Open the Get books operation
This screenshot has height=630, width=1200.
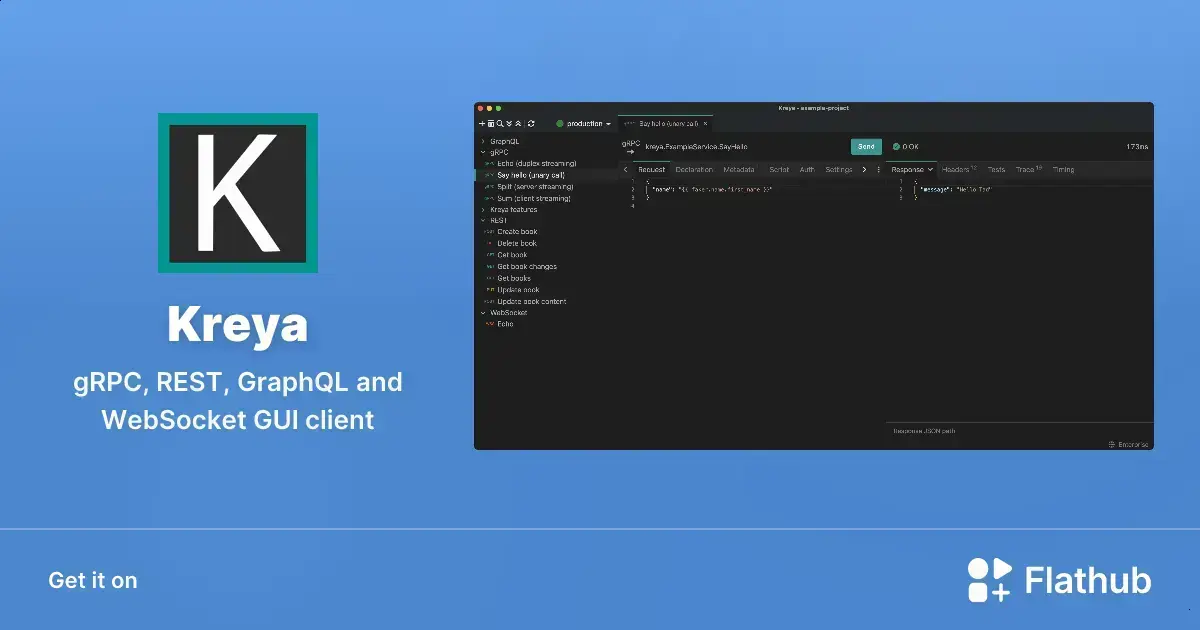[514, 278]
